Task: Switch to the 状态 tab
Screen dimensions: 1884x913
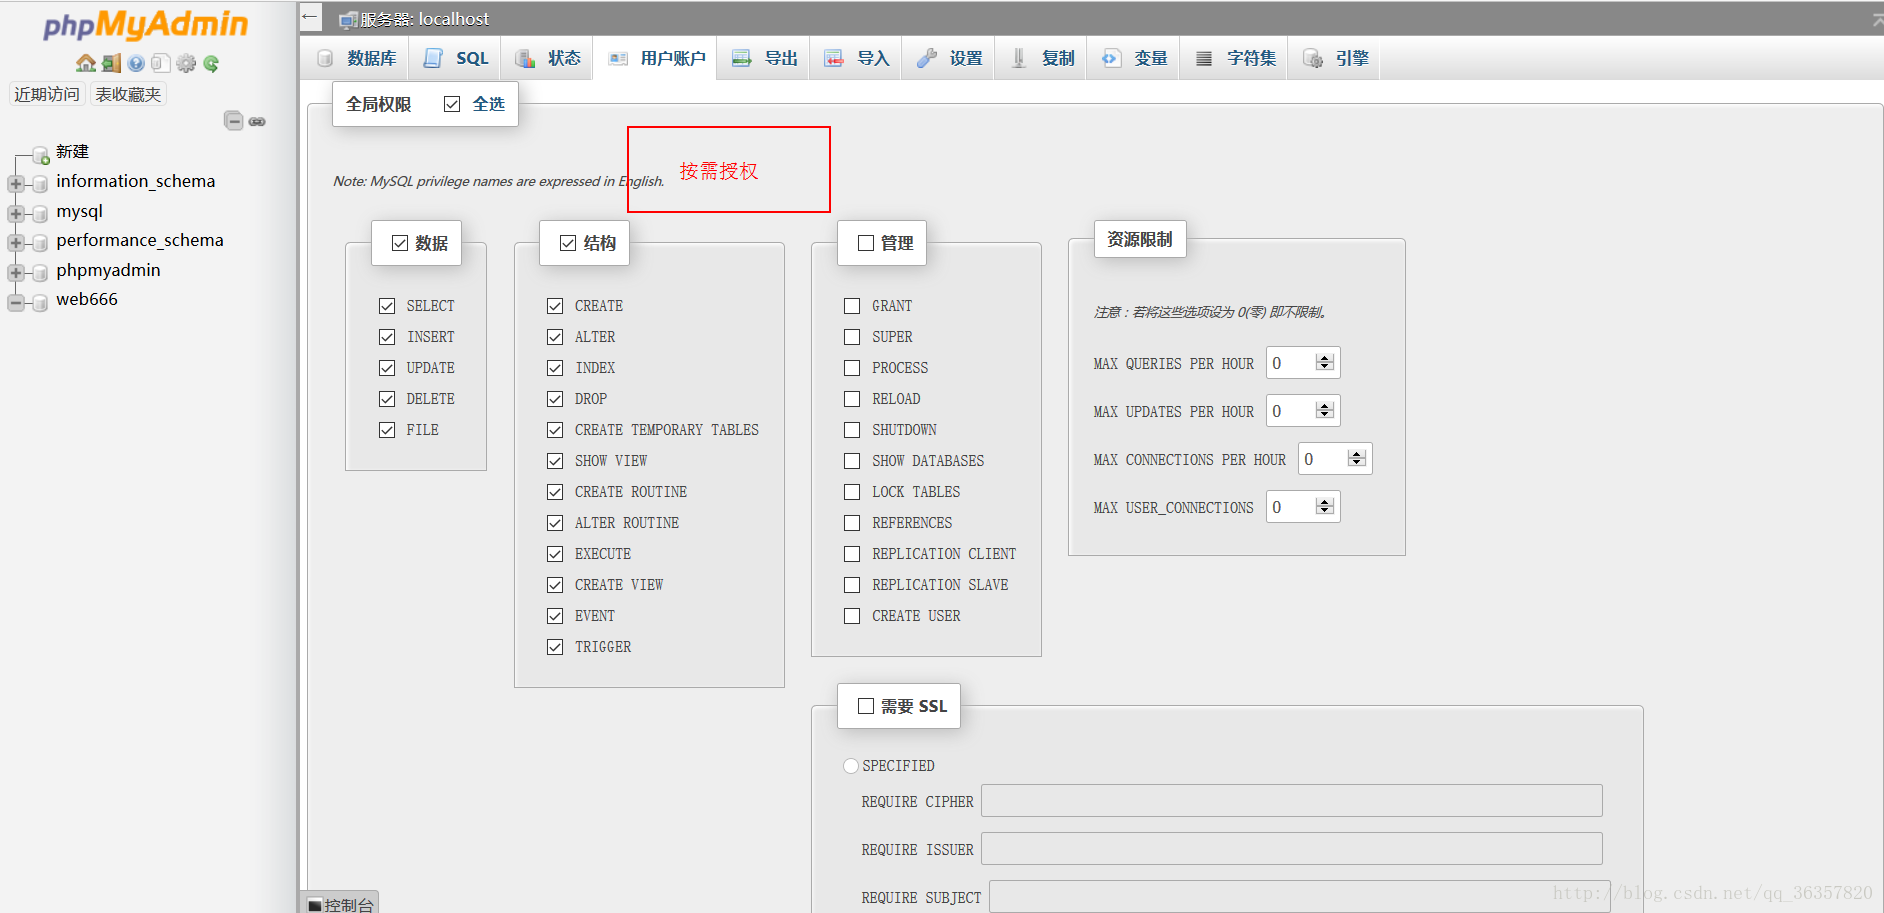Action: (x=547, y=58)
